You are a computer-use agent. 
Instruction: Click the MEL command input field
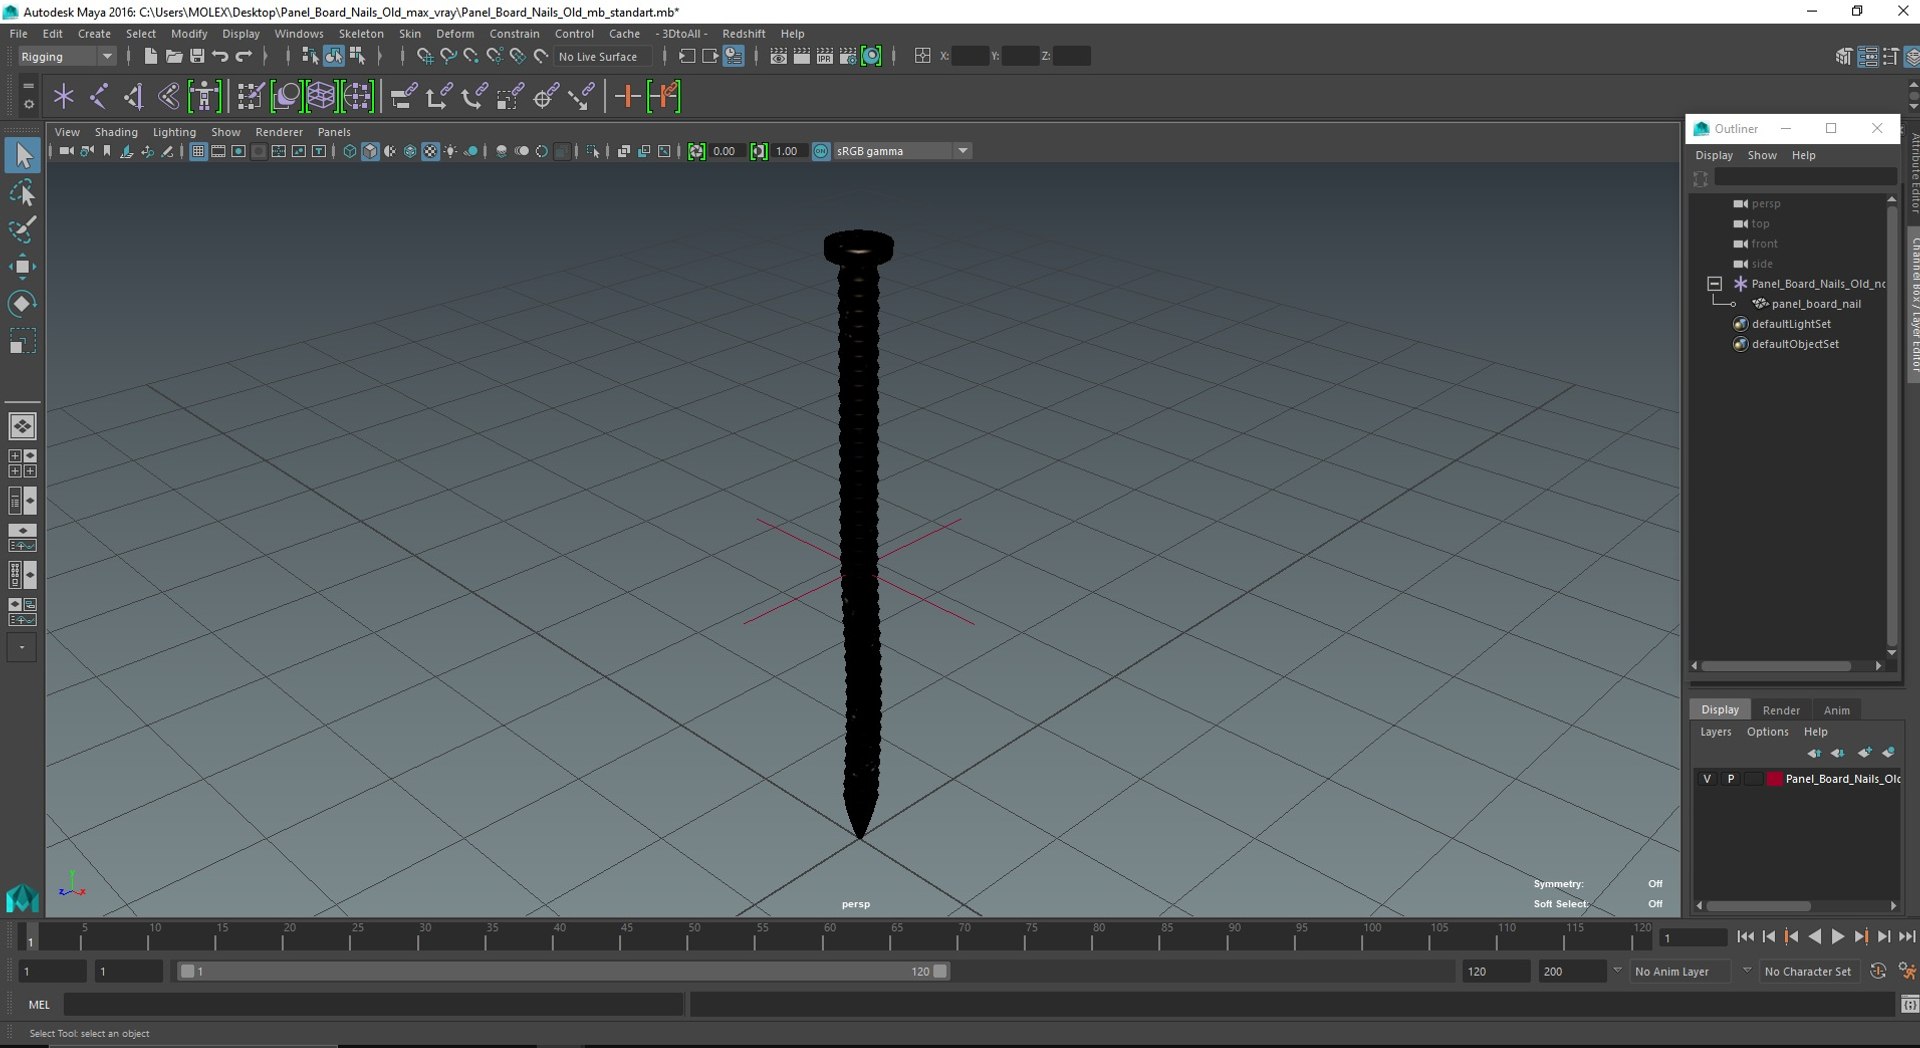(x=373, y=1004)
